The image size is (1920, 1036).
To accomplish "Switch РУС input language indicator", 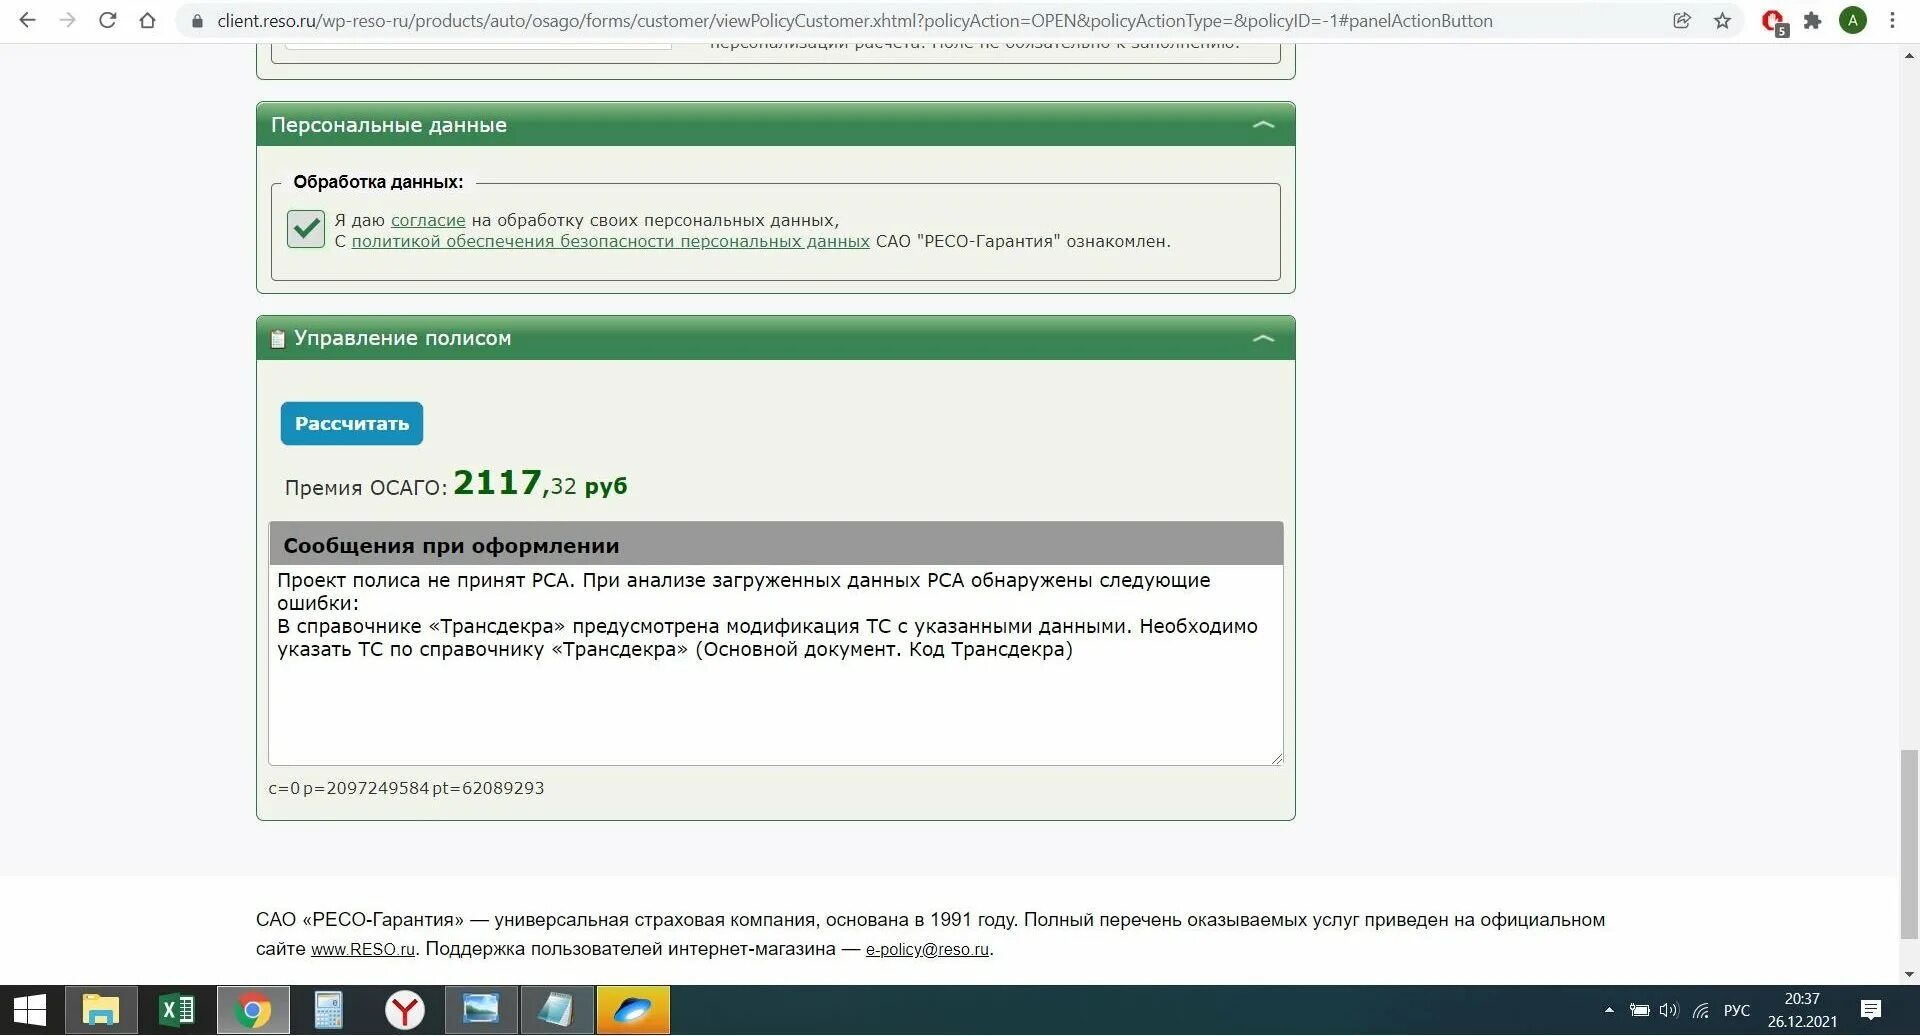I will [x=1737, y=1011].
